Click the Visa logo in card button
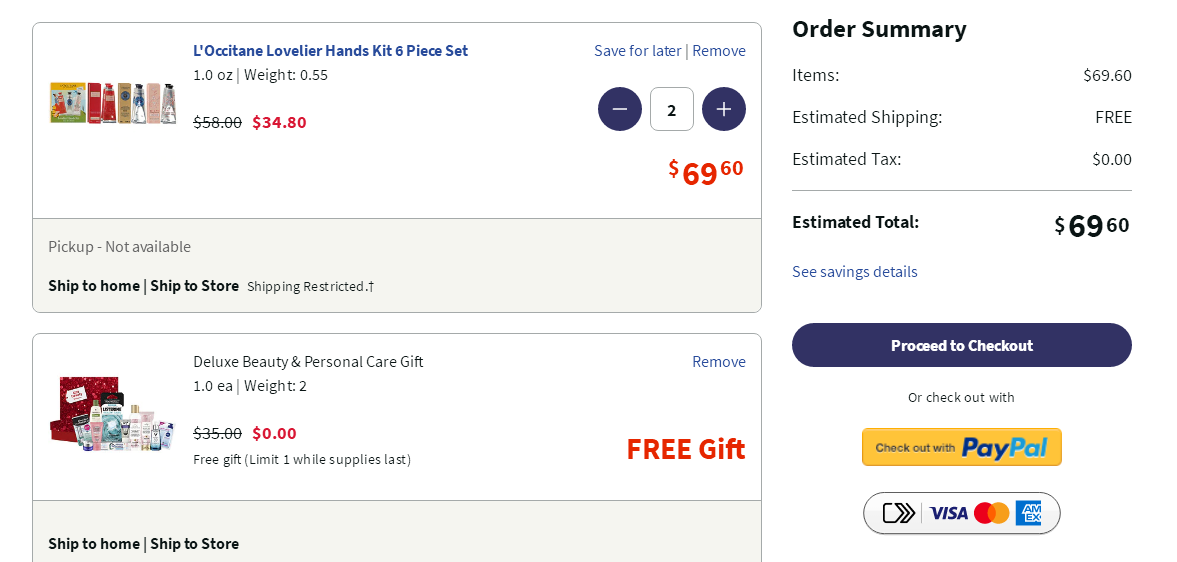This screenshot has width=1177, height=562. coord(949,513)
